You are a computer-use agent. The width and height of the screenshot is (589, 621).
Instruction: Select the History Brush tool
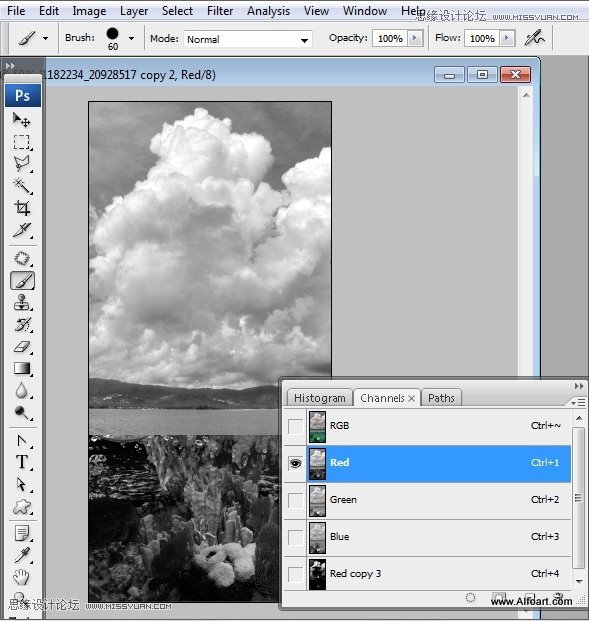point(21,325)
